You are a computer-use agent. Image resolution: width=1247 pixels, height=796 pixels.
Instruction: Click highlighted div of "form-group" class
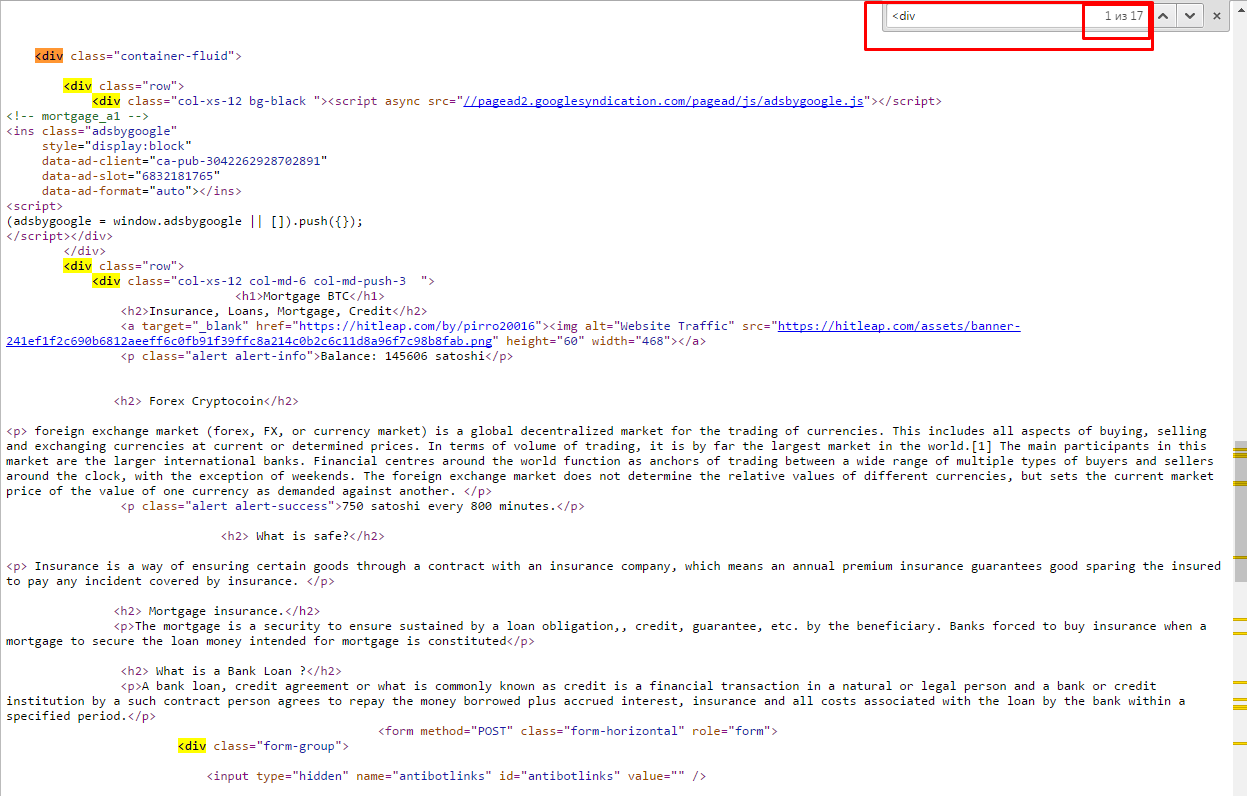point(192,746)
